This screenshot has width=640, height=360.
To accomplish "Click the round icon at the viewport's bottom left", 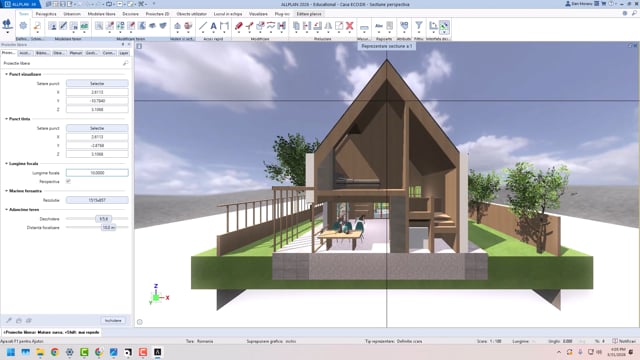I will pos(140,322).
